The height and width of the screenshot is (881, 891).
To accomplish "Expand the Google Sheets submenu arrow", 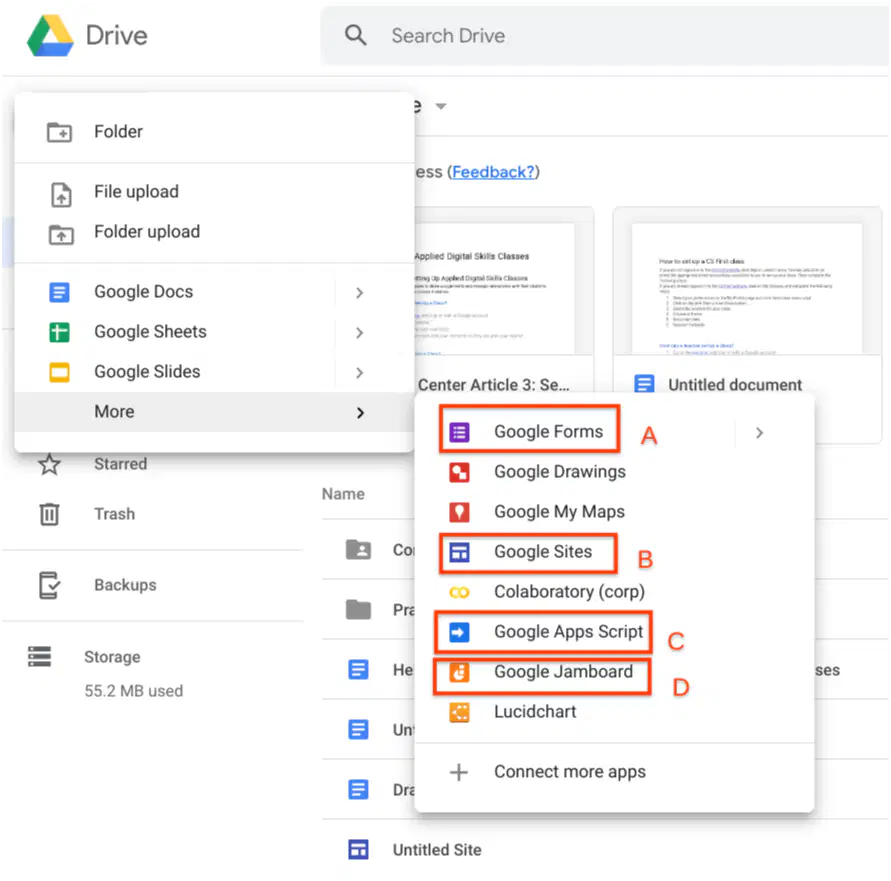I will [359, 333].
